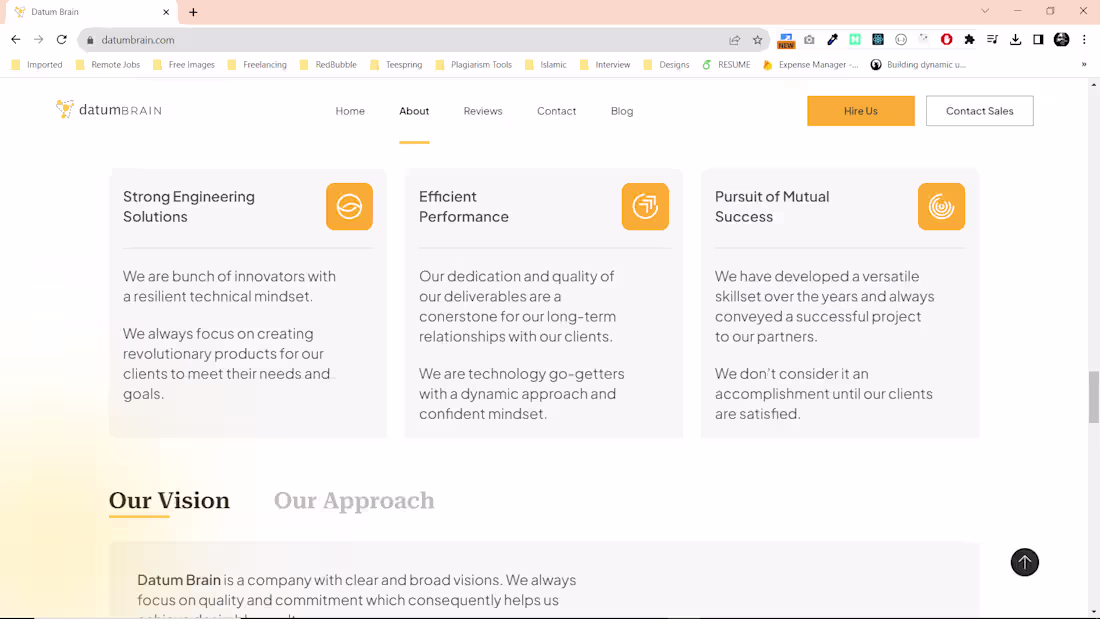This screenshot has height=619, width=1100.
Task: Click the Strong Engineering Solutions heading
Action: 189,206
